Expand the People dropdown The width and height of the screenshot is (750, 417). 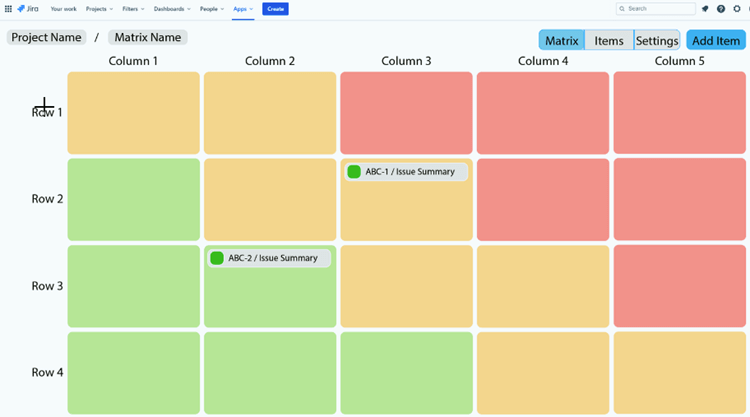tap(212, 9)
